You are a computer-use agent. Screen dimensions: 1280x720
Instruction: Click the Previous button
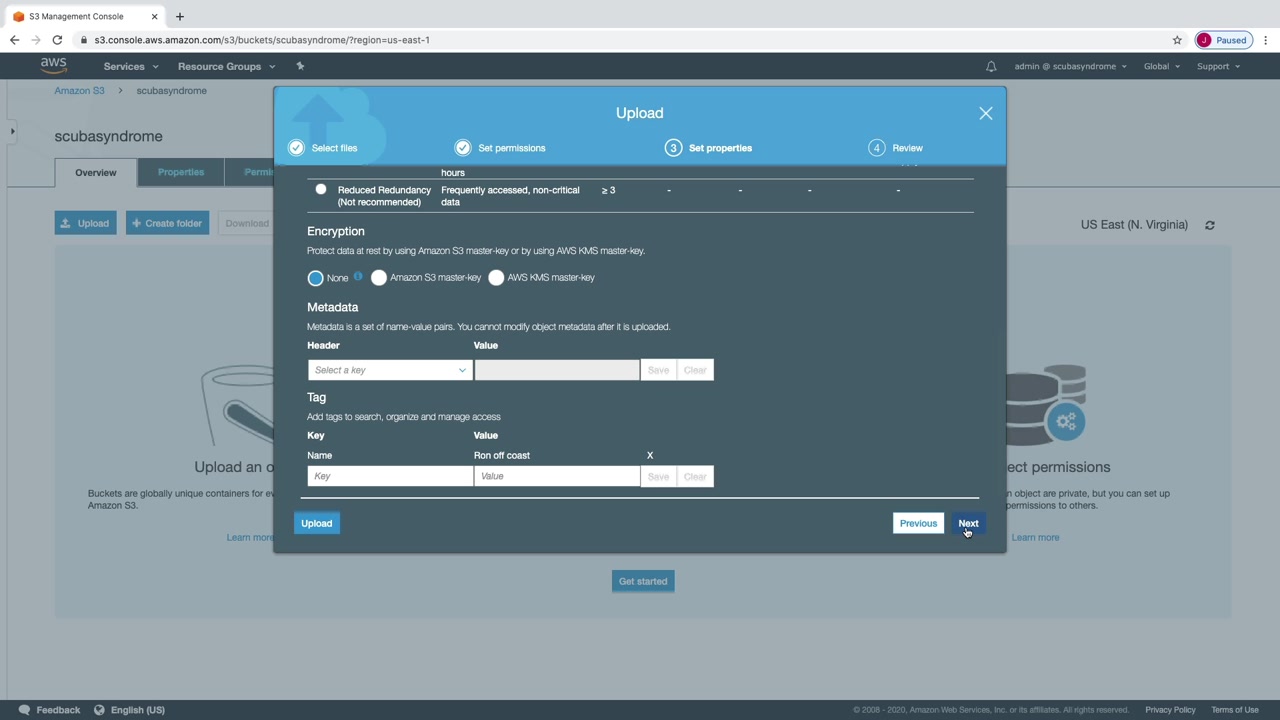(918, 523)
